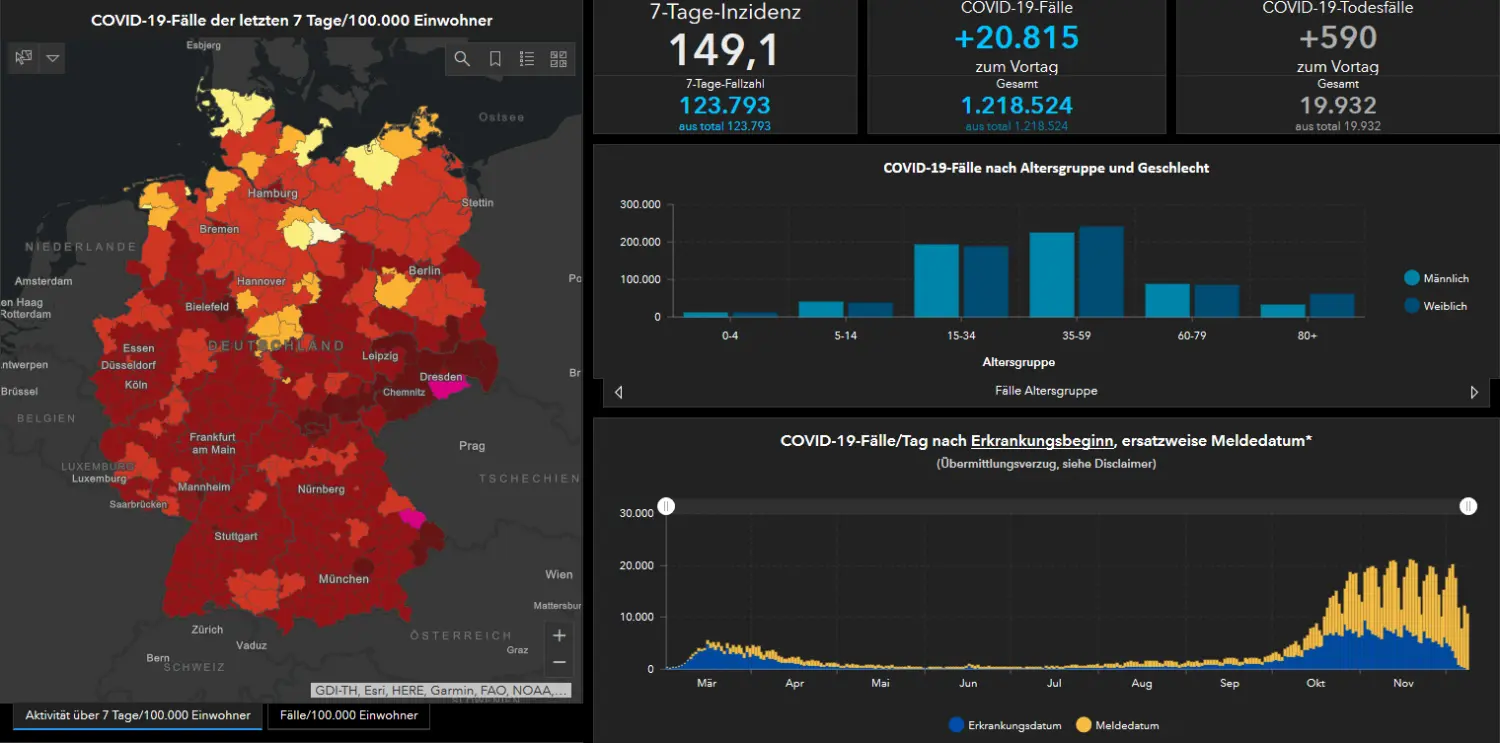Grab the left timeline range slider handle
The height and width of the screenshot is (743, 1500).
pyautogui.click(x=666, y=507)
